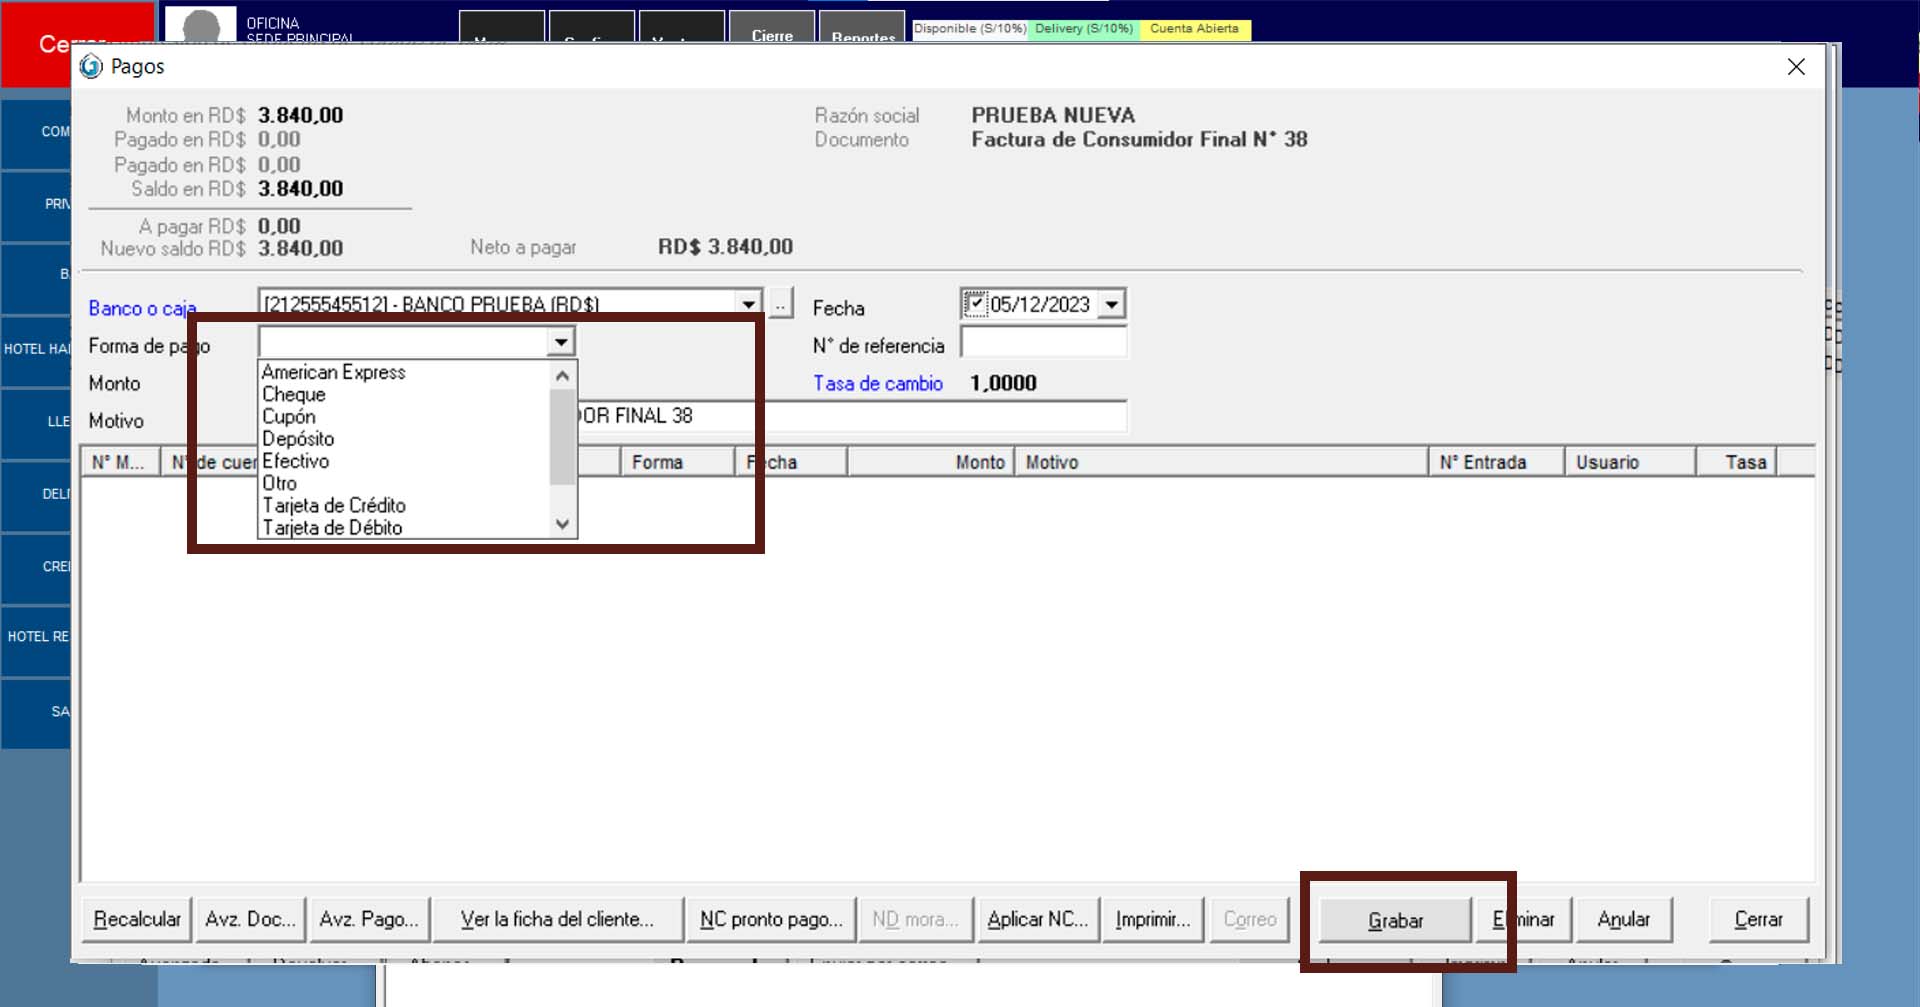Click the Recalcular button
The image size is (1920, 1007).
coord(137,919)
